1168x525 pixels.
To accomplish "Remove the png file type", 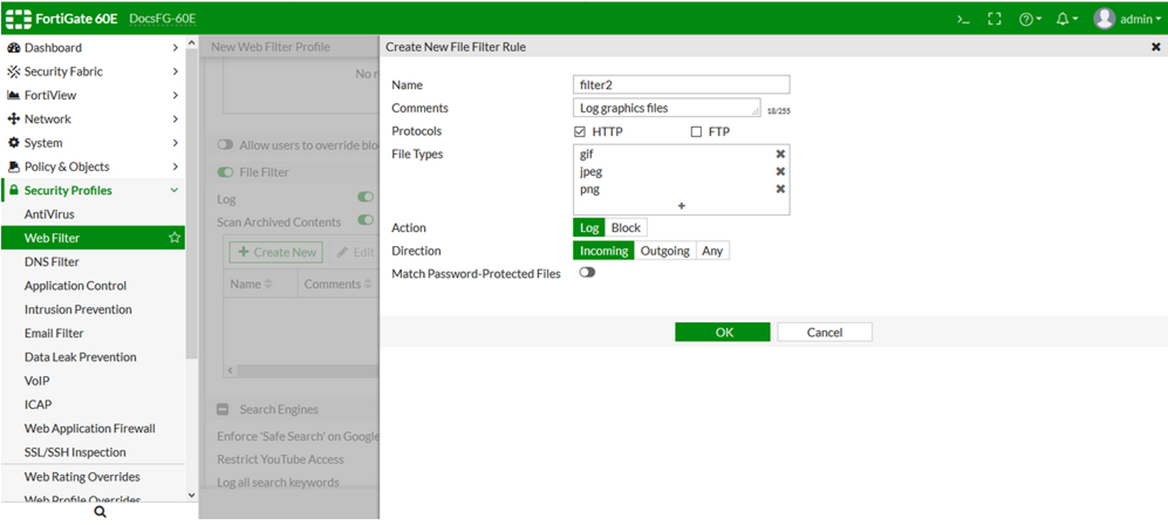I will pyautogui.click(x=780, y=189).
